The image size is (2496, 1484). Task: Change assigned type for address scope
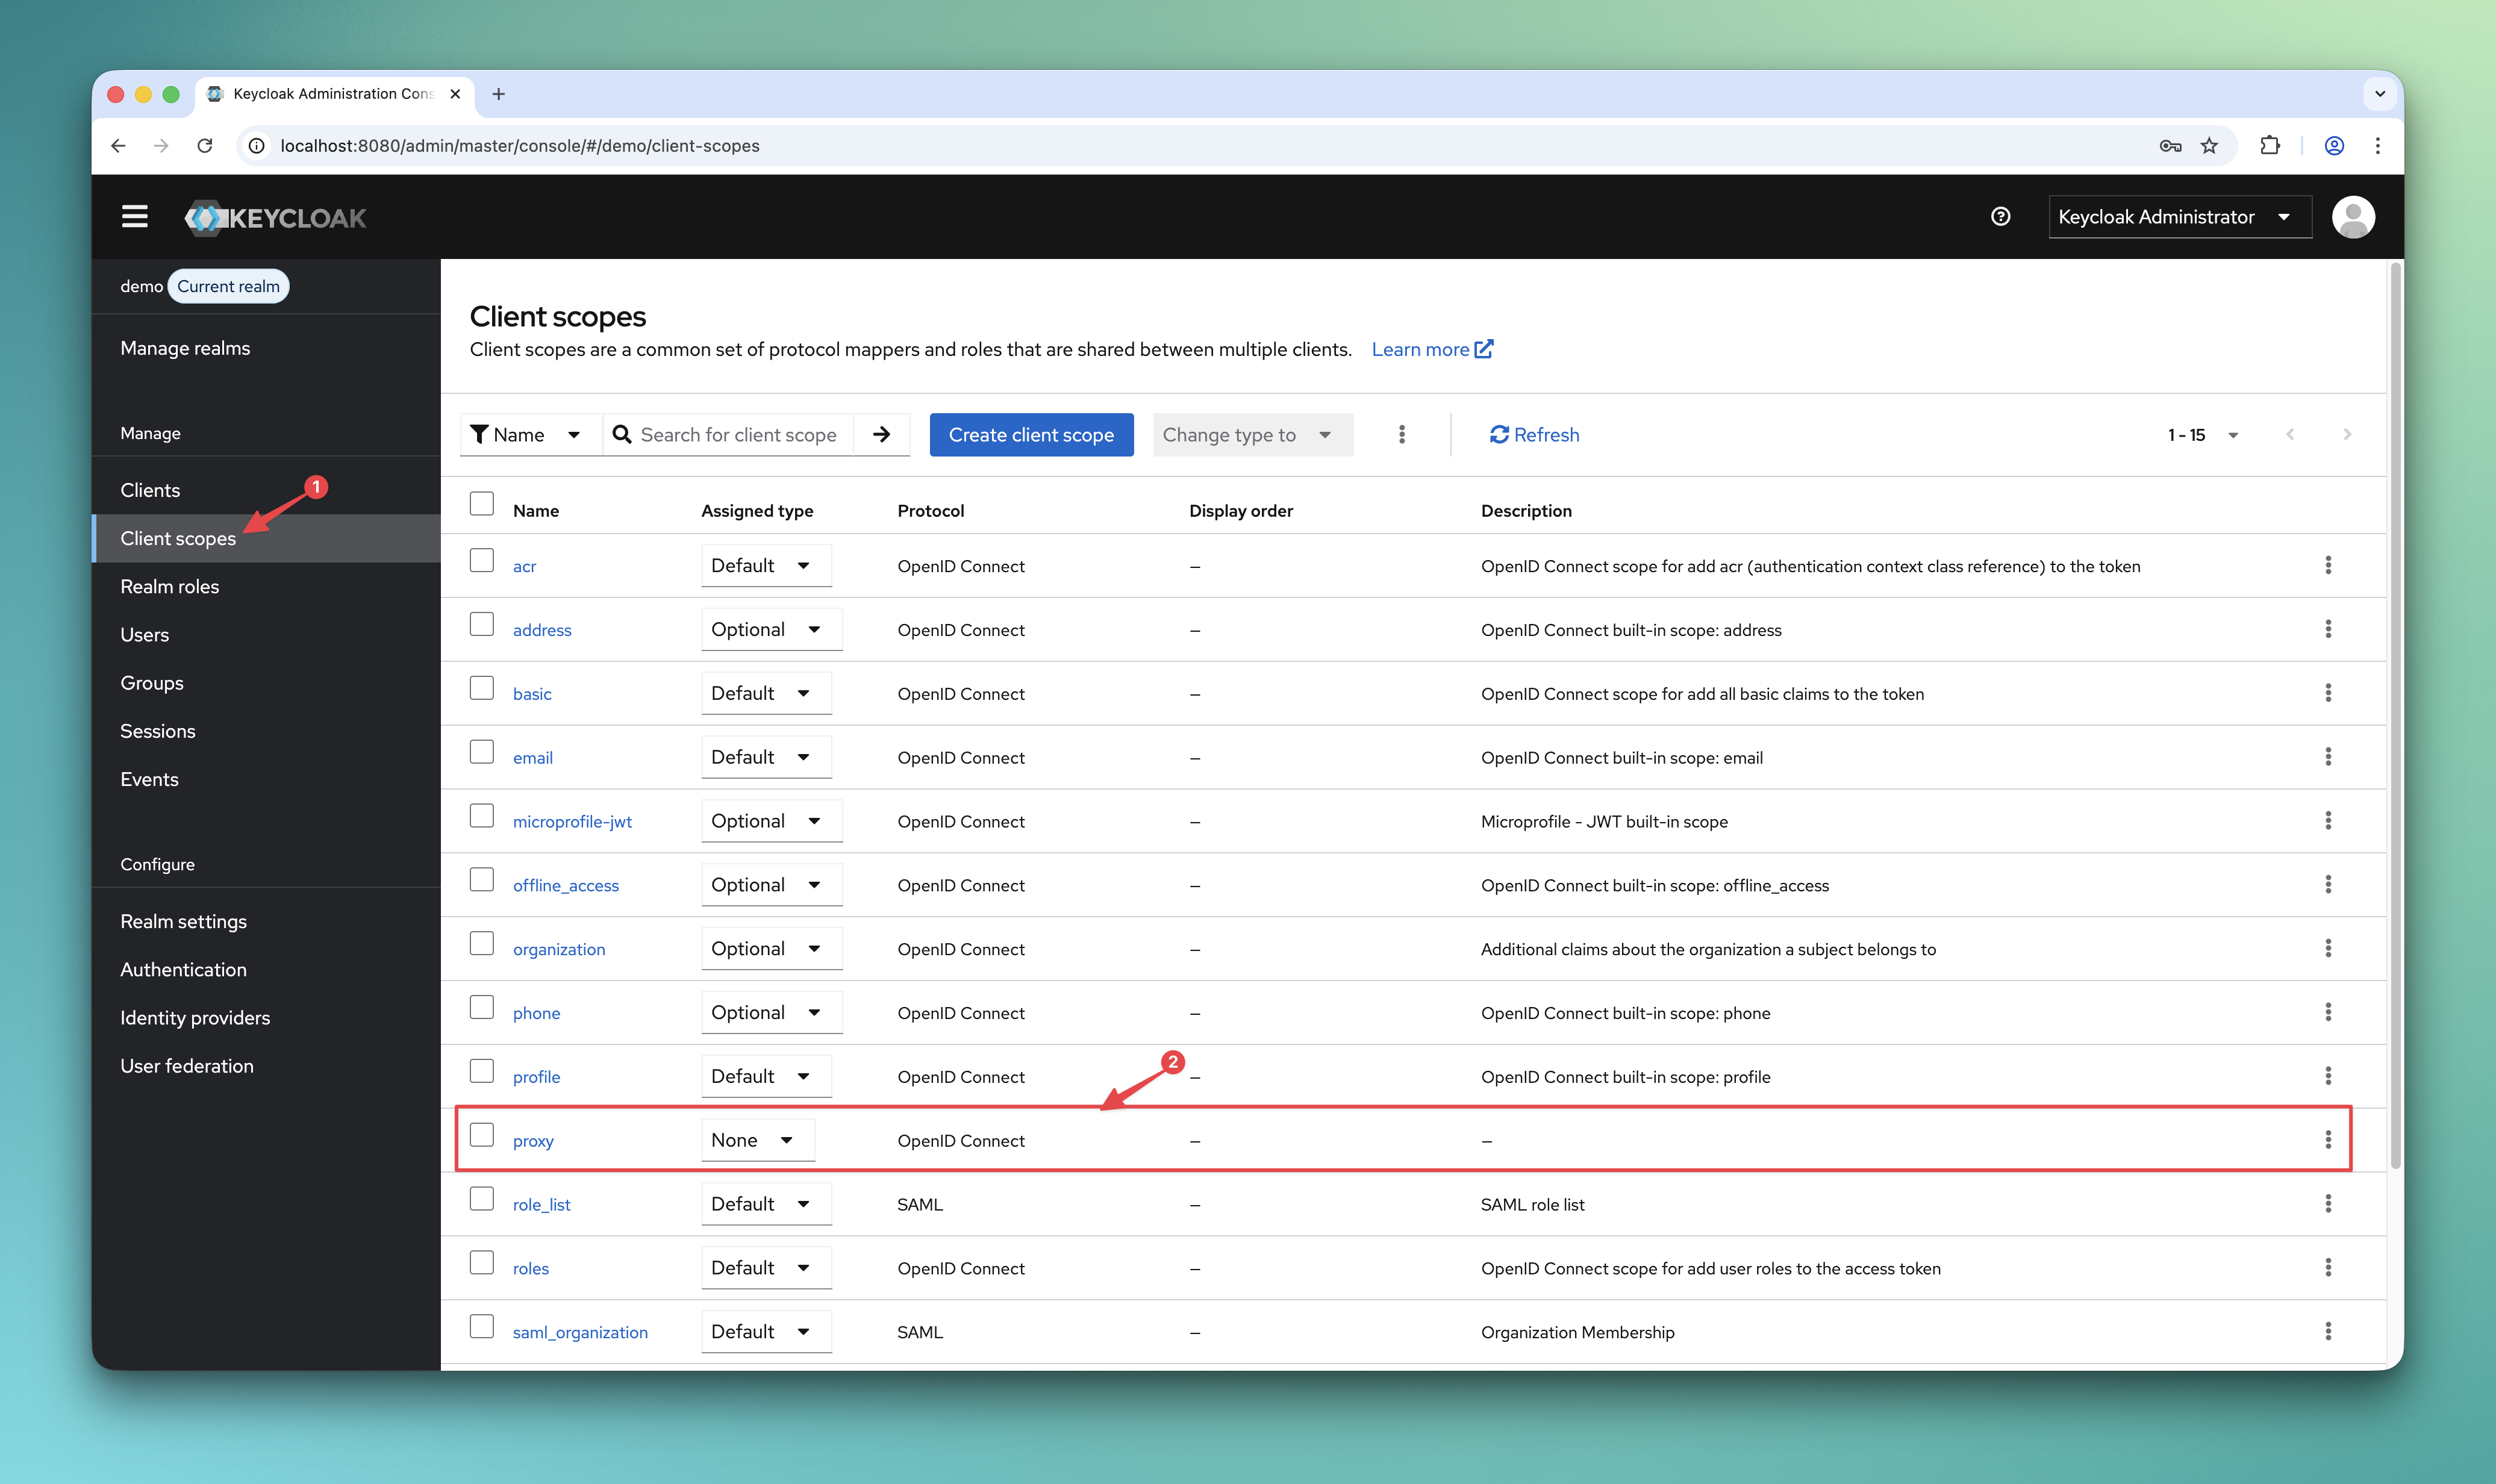click(771, 630)
